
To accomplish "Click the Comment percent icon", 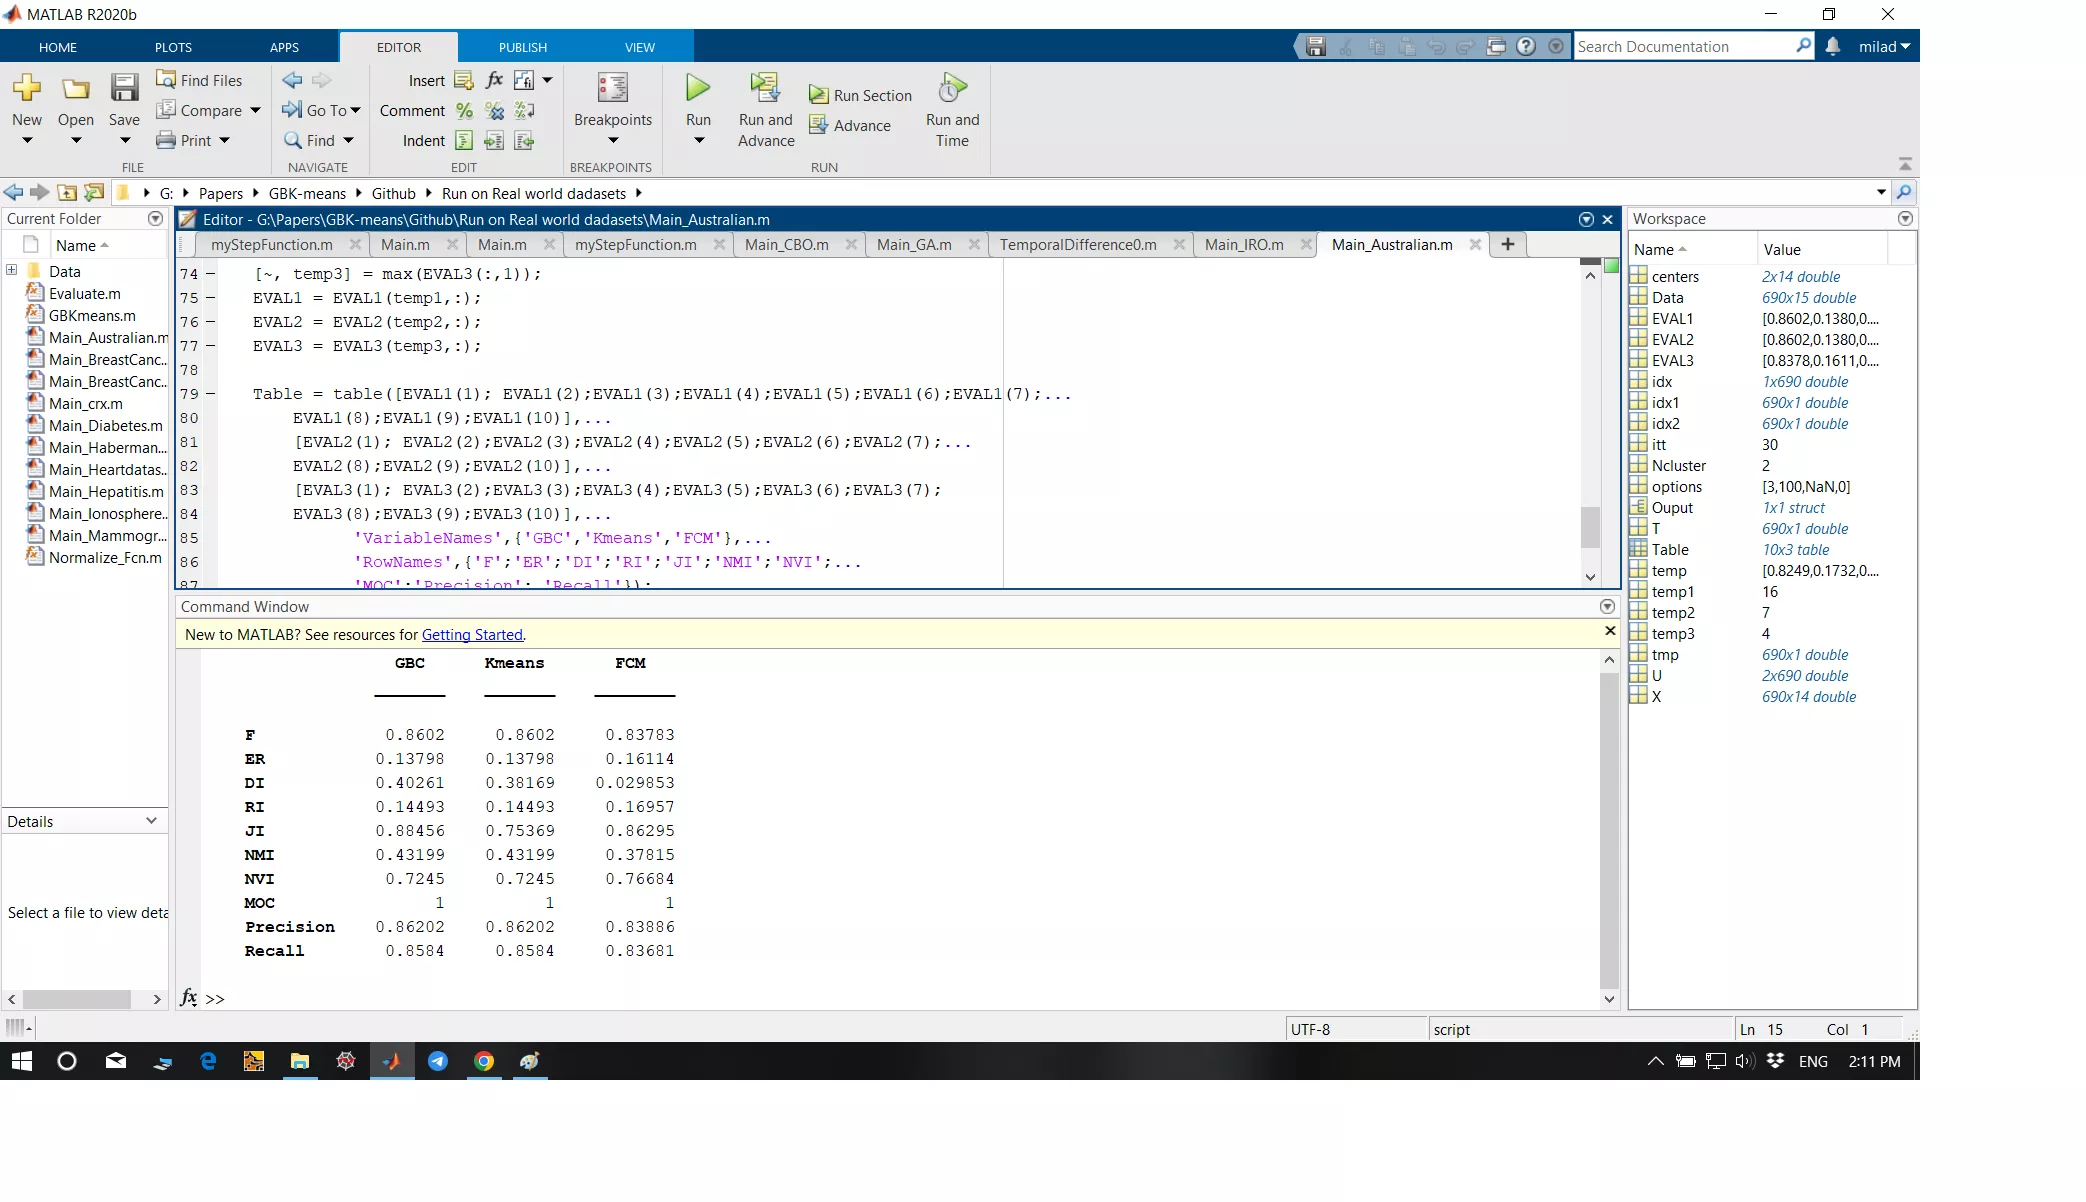I will (464, 110).
